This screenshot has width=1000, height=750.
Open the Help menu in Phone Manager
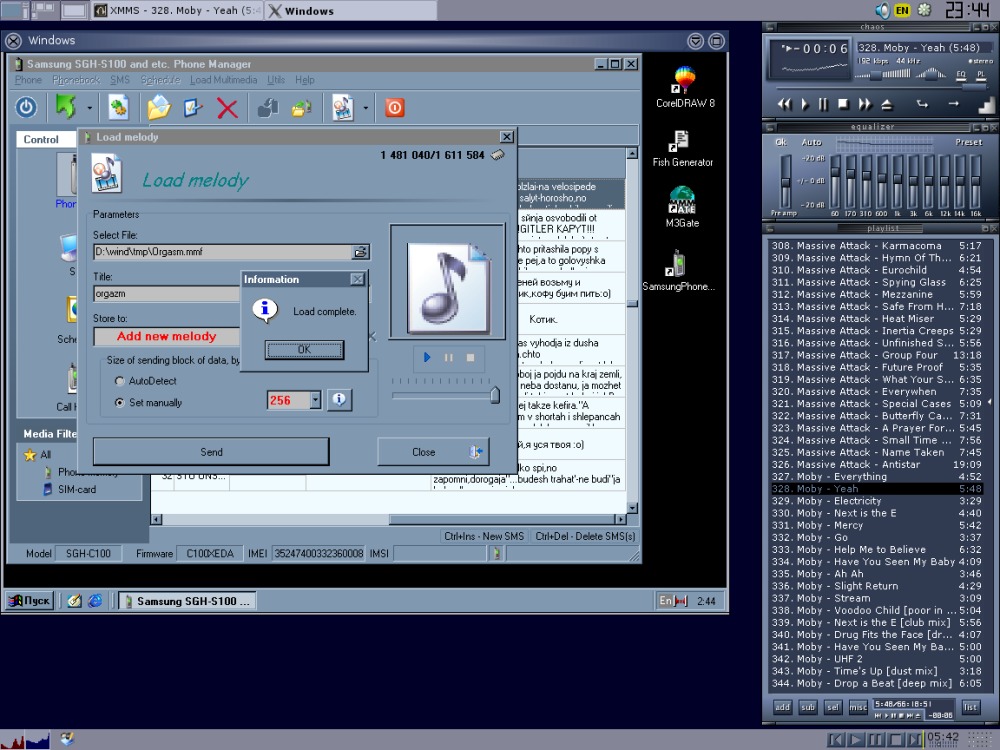[304, 80]
